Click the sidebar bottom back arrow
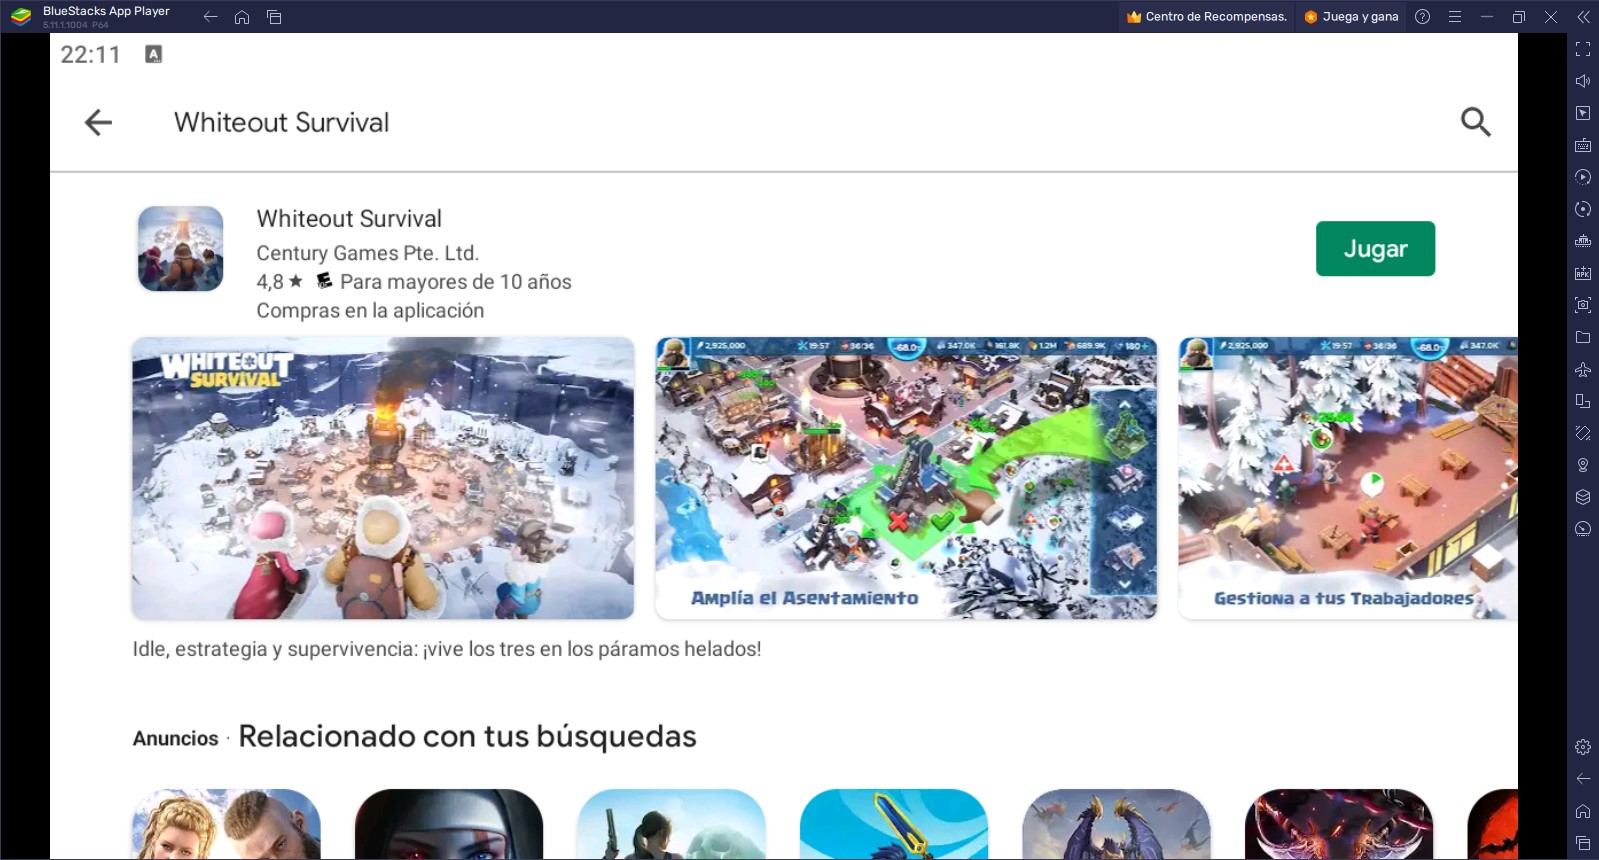The image size is (1599, 860). tap(1583, 779)
